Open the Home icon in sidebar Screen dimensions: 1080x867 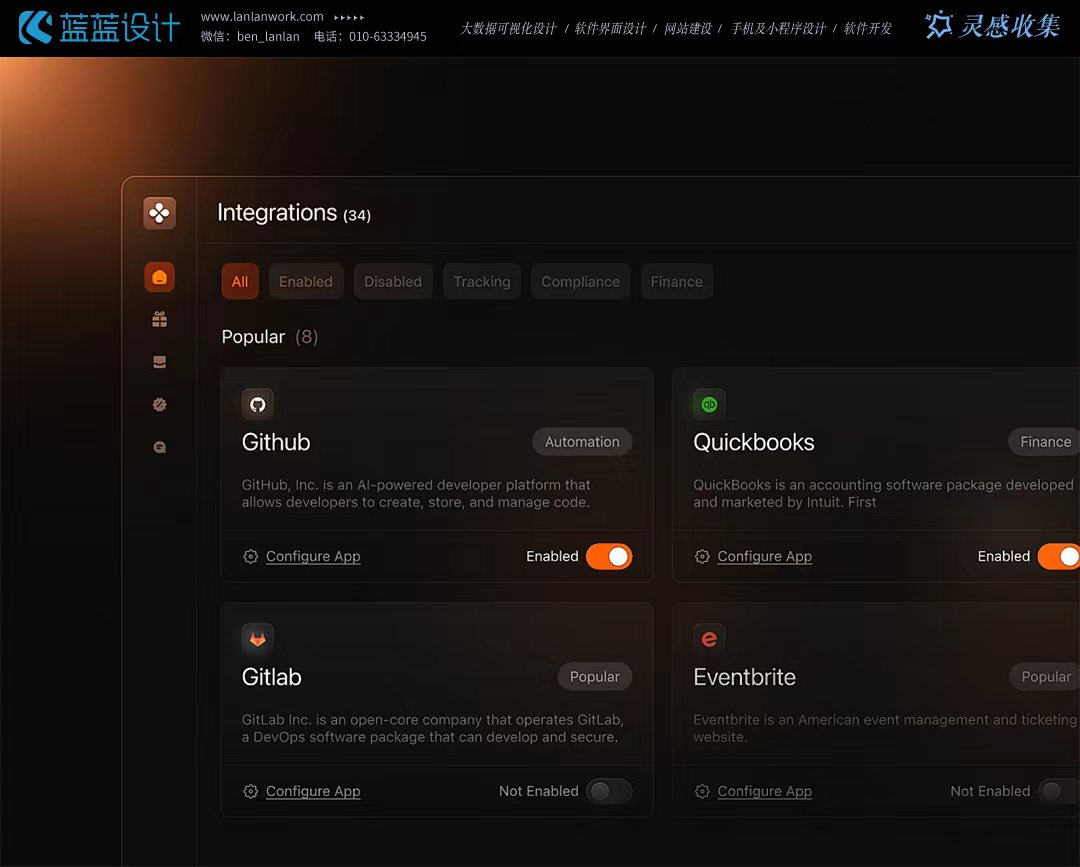click(x=159, y=277)
